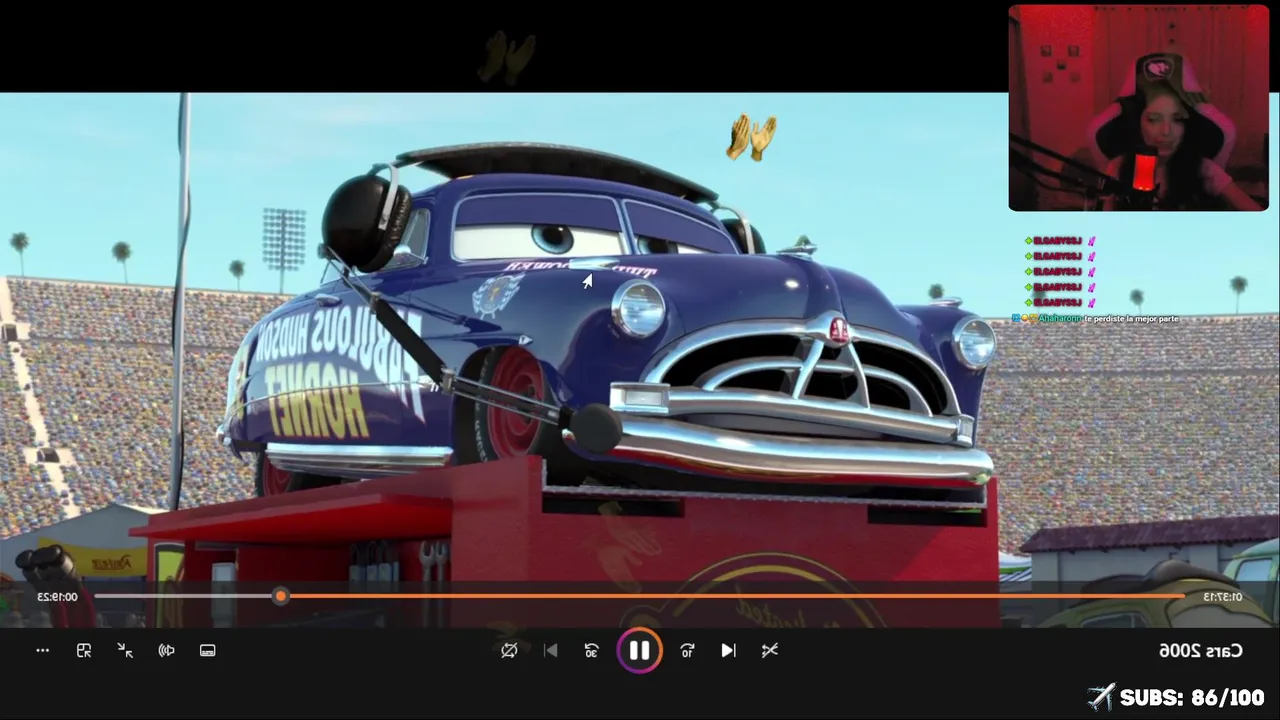Exit full screen with the inward arrows icon
Image resolution: width=1280 pixels, height=720 pixels.
click(125, 650)
